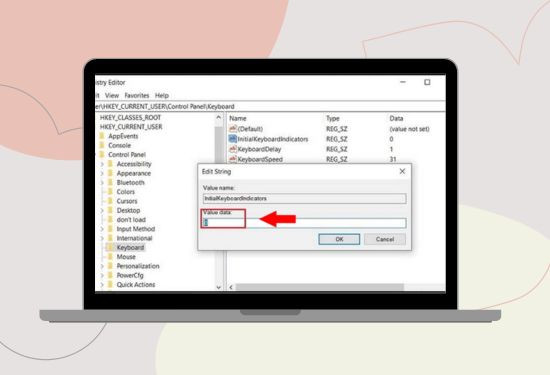Screen dimensions: 550x375
Task: Select the International folder
Action: pos(134,238)
